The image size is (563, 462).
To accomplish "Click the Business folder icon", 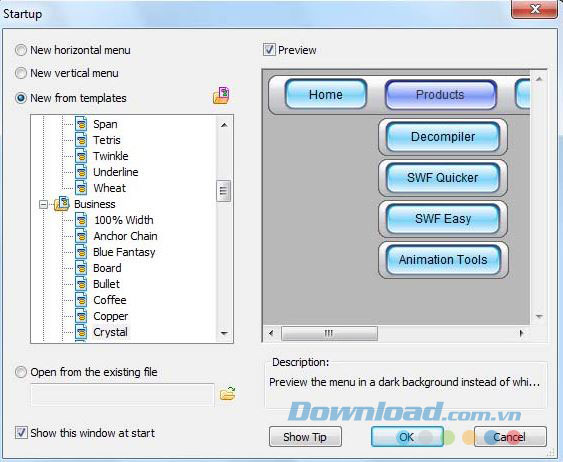I will pyautogui.click(x=62, y=204).
